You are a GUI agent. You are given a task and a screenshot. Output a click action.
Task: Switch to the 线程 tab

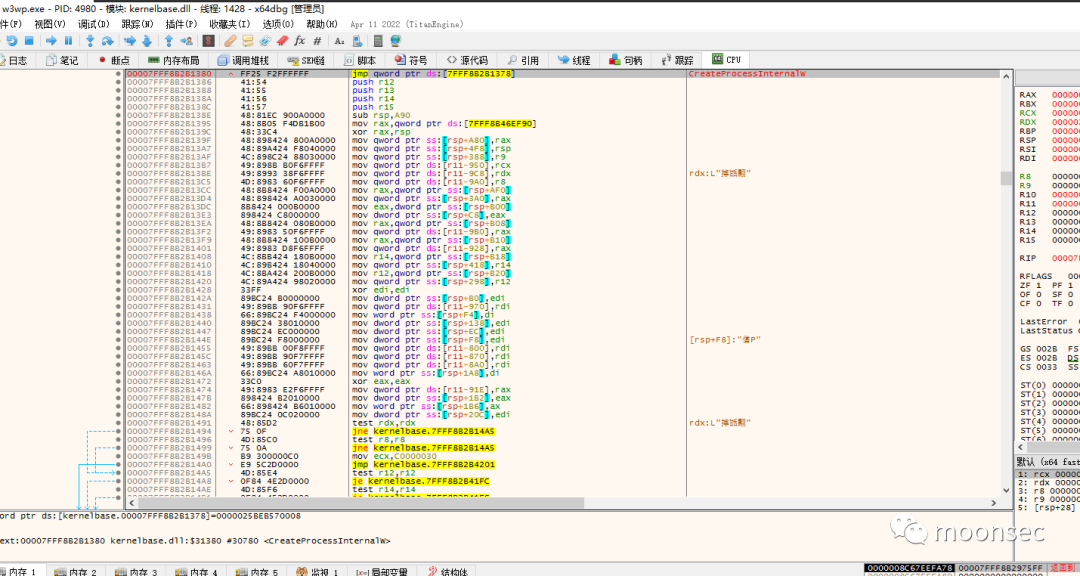(x=574, y=61)
